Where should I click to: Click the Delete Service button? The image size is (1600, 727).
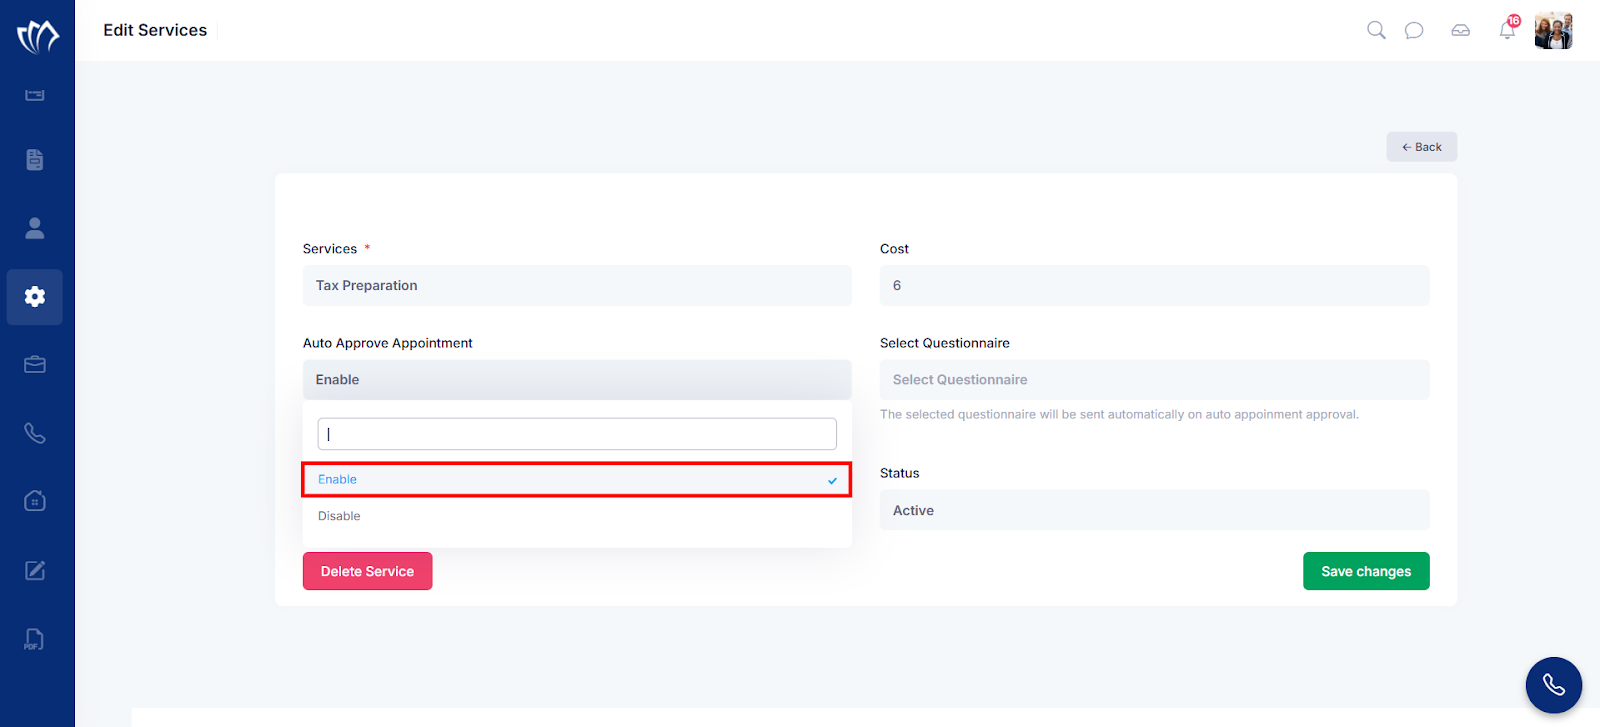[x=368, y=571]
